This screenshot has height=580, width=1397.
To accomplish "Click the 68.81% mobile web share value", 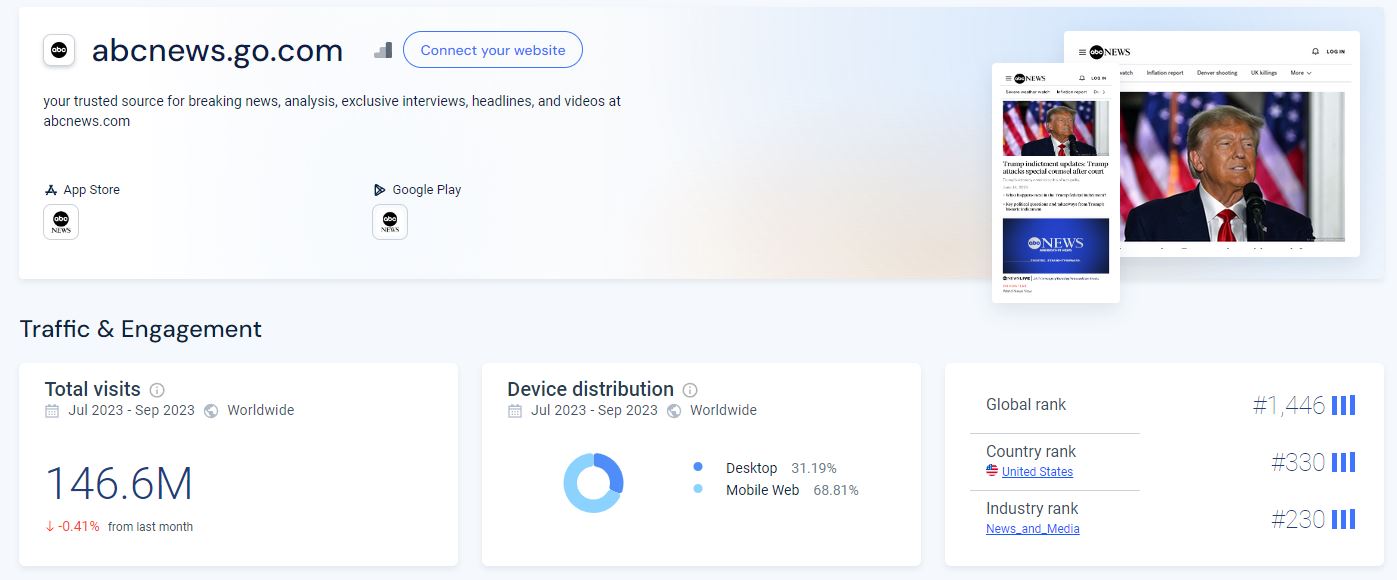I will point(836,490).
